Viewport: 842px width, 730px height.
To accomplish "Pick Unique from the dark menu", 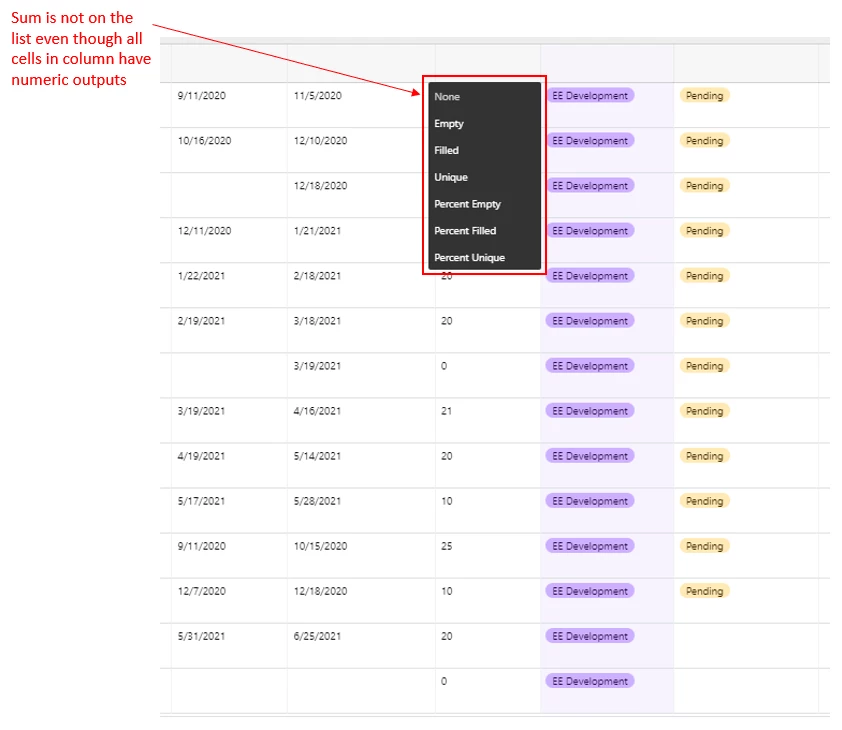I will tap(451, 177).
